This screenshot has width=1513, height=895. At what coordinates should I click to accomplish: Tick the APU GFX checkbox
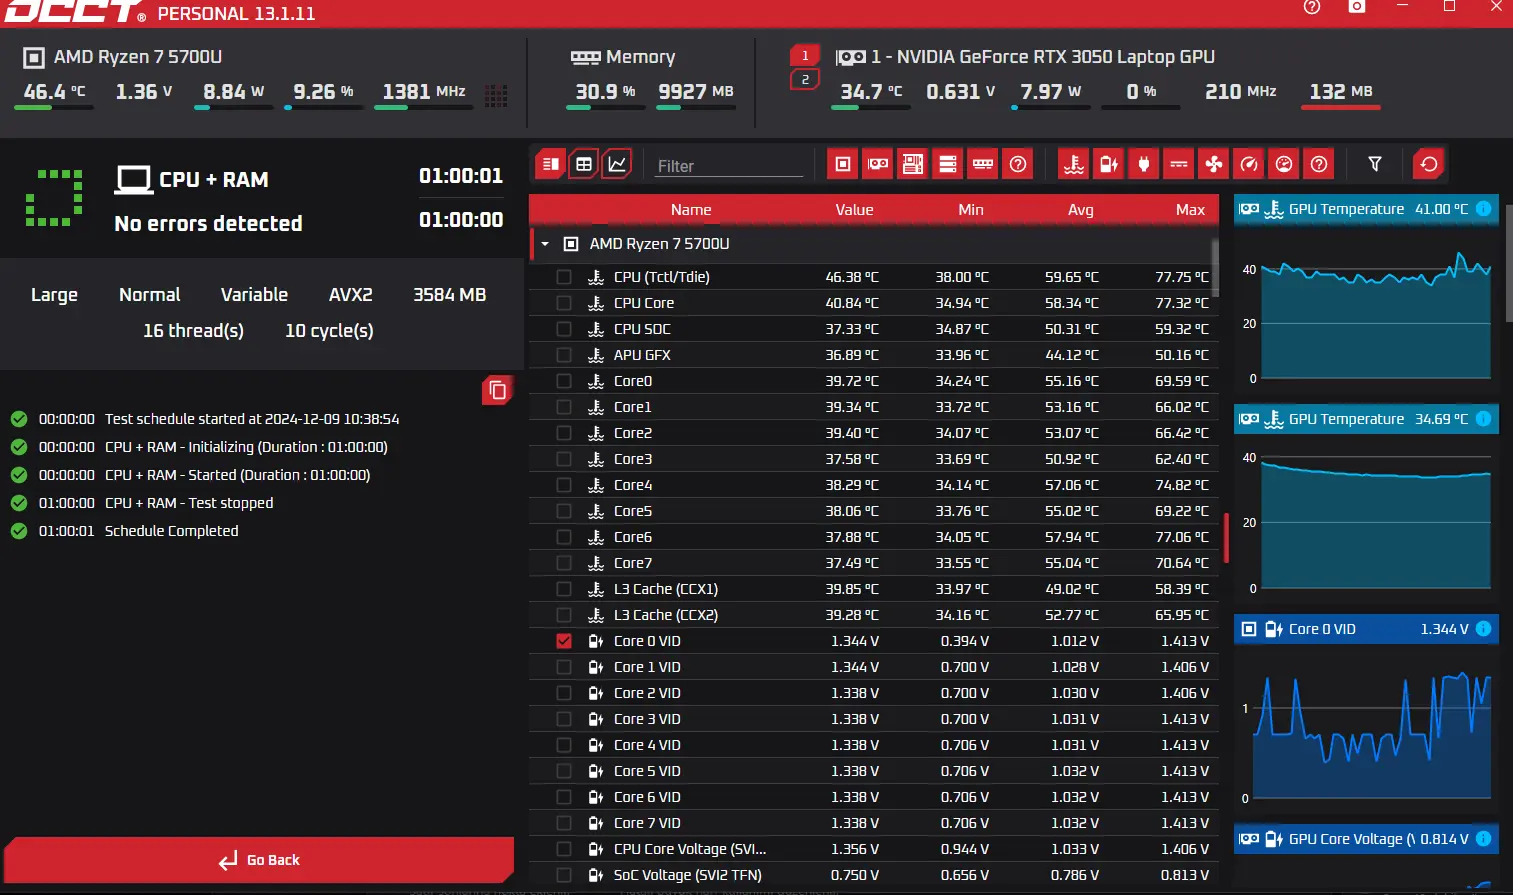tap(564, 355)
